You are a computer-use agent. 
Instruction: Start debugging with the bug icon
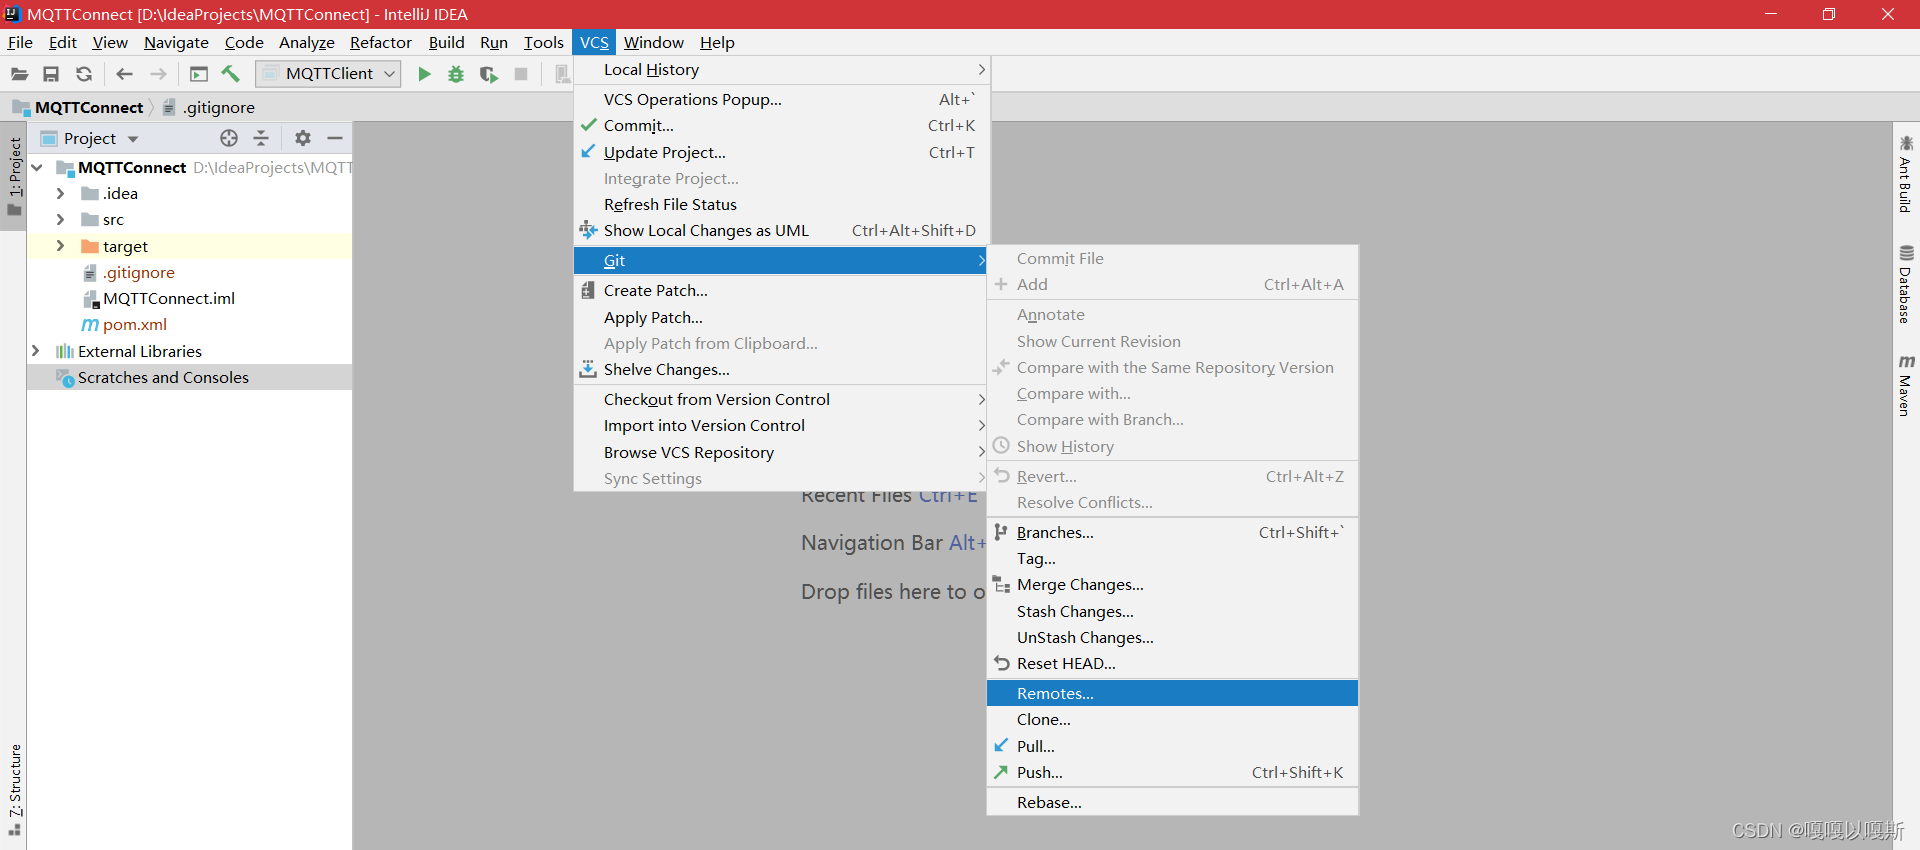456,74
